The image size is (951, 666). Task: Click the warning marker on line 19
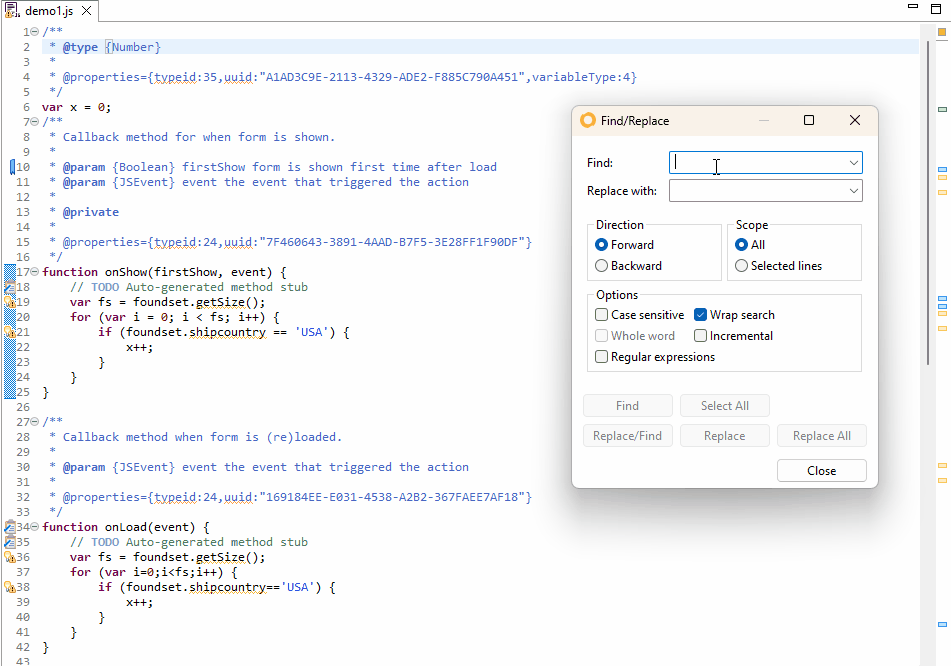coord(10,302)
